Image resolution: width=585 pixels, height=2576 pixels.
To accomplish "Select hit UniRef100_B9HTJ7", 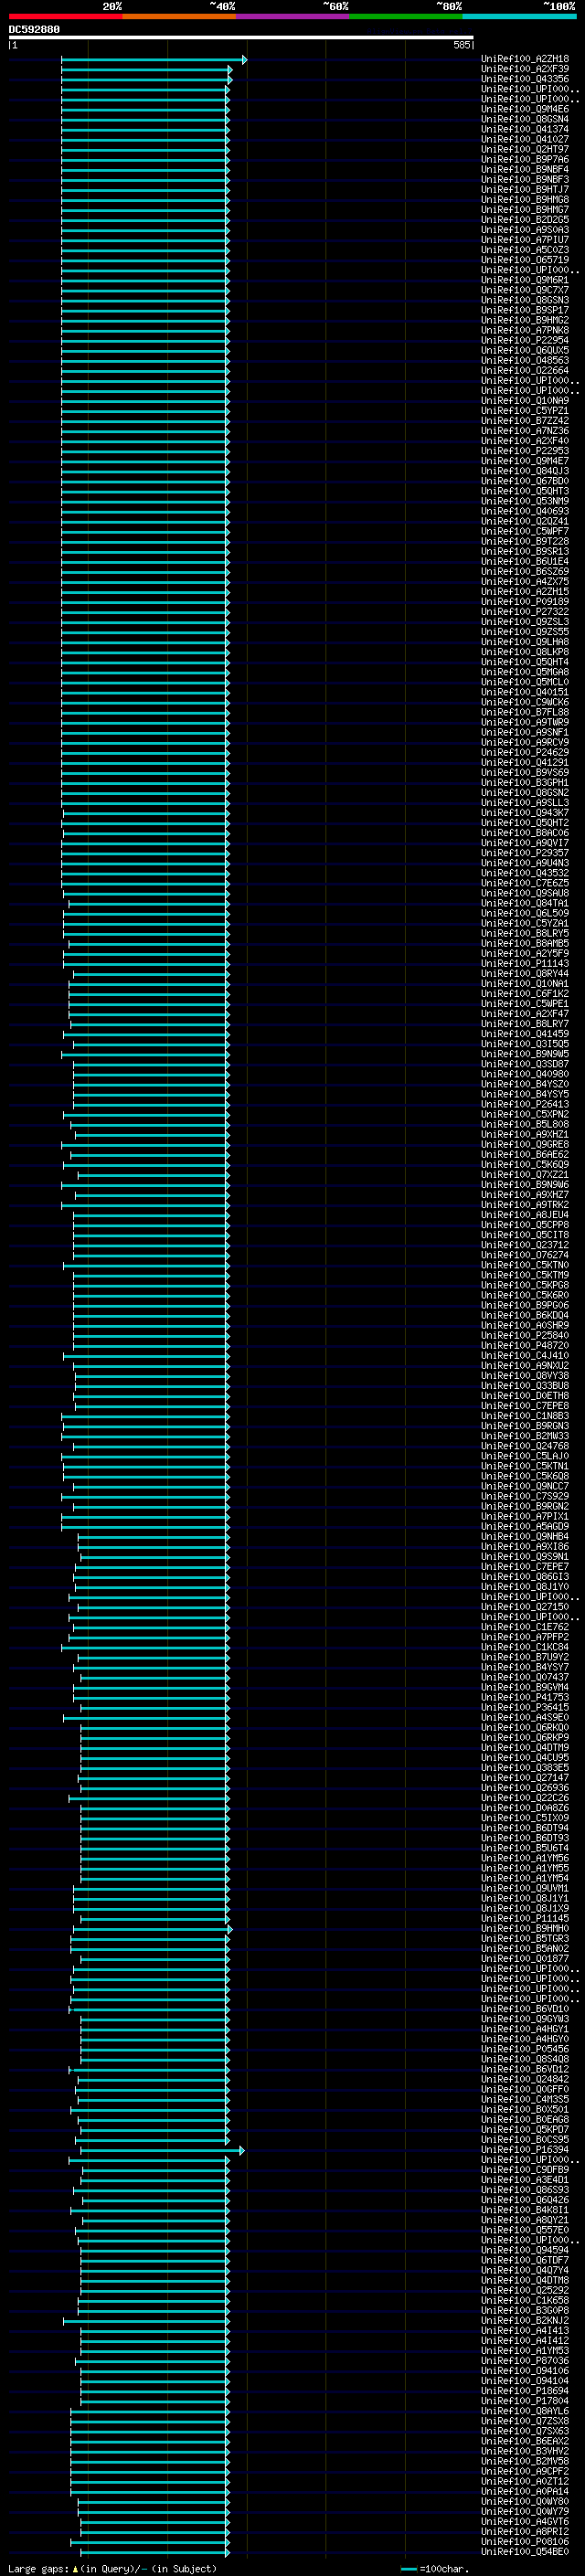I will (x=525, y=190).
